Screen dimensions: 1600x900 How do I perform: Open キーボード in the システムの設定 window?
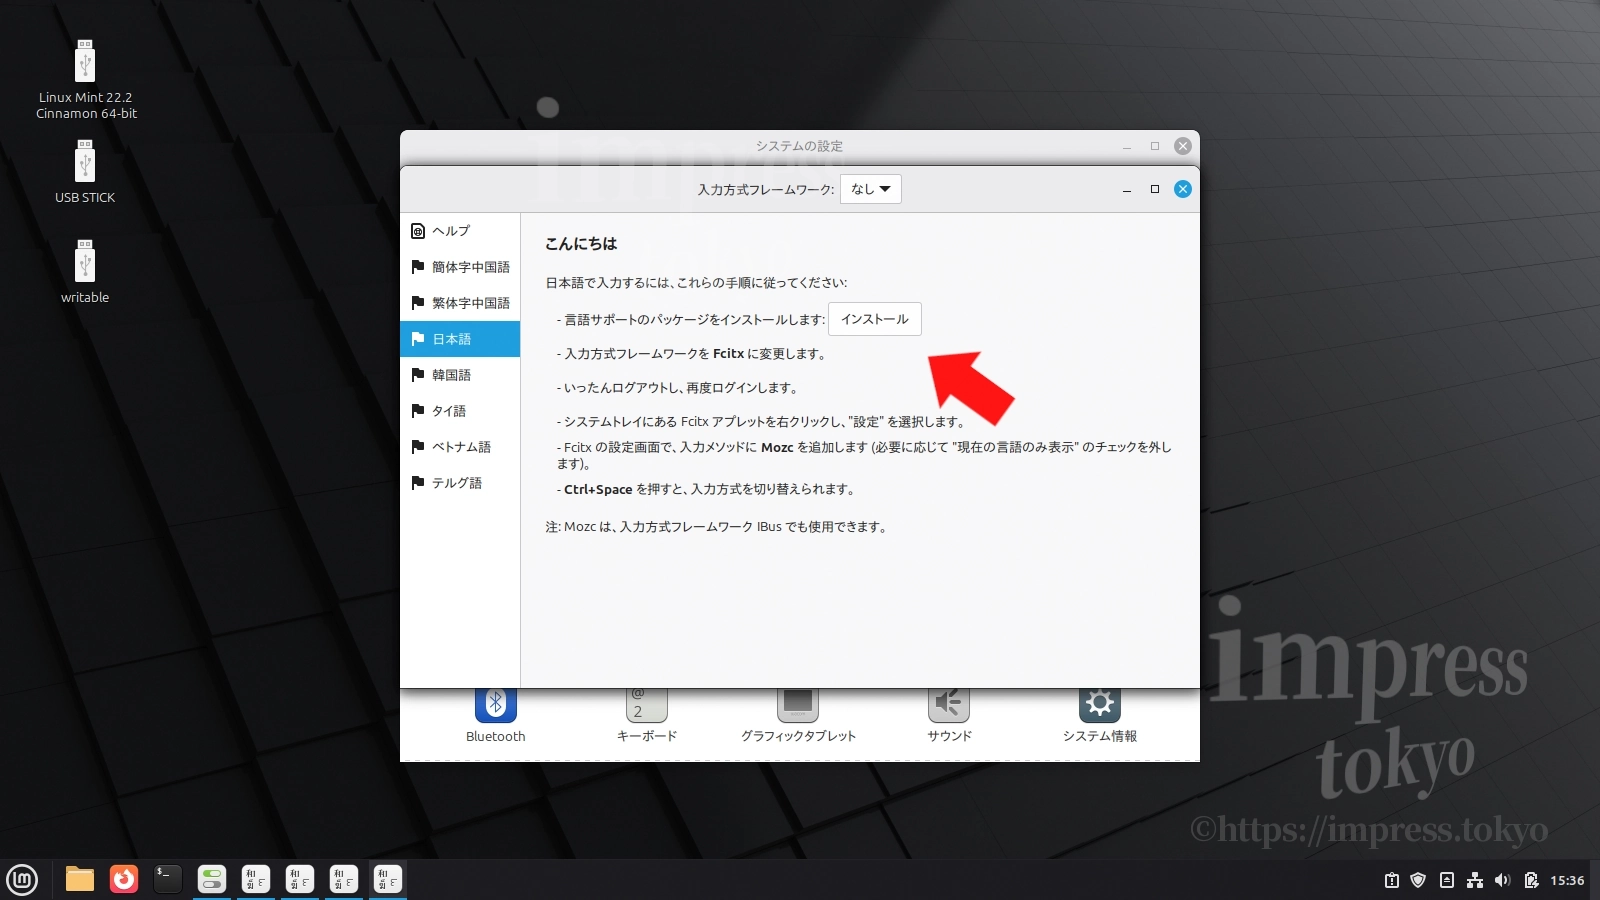coord(647,715)
